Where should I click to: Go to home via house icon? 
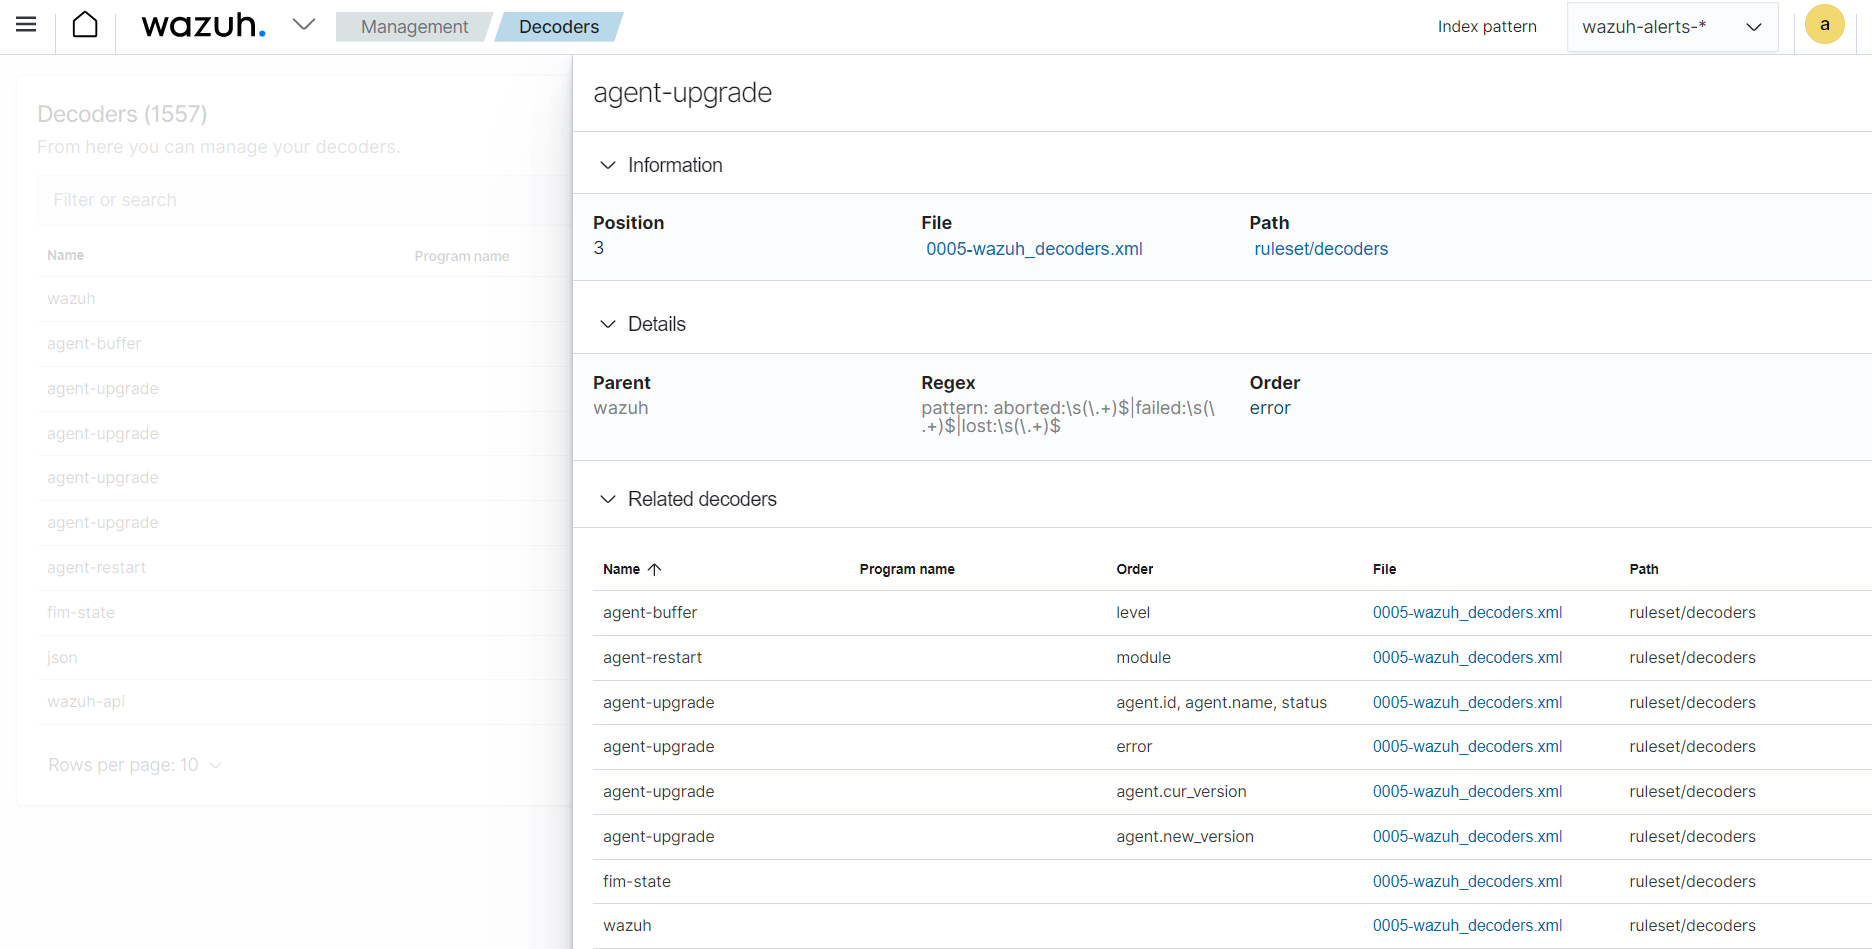click(85, 25)
